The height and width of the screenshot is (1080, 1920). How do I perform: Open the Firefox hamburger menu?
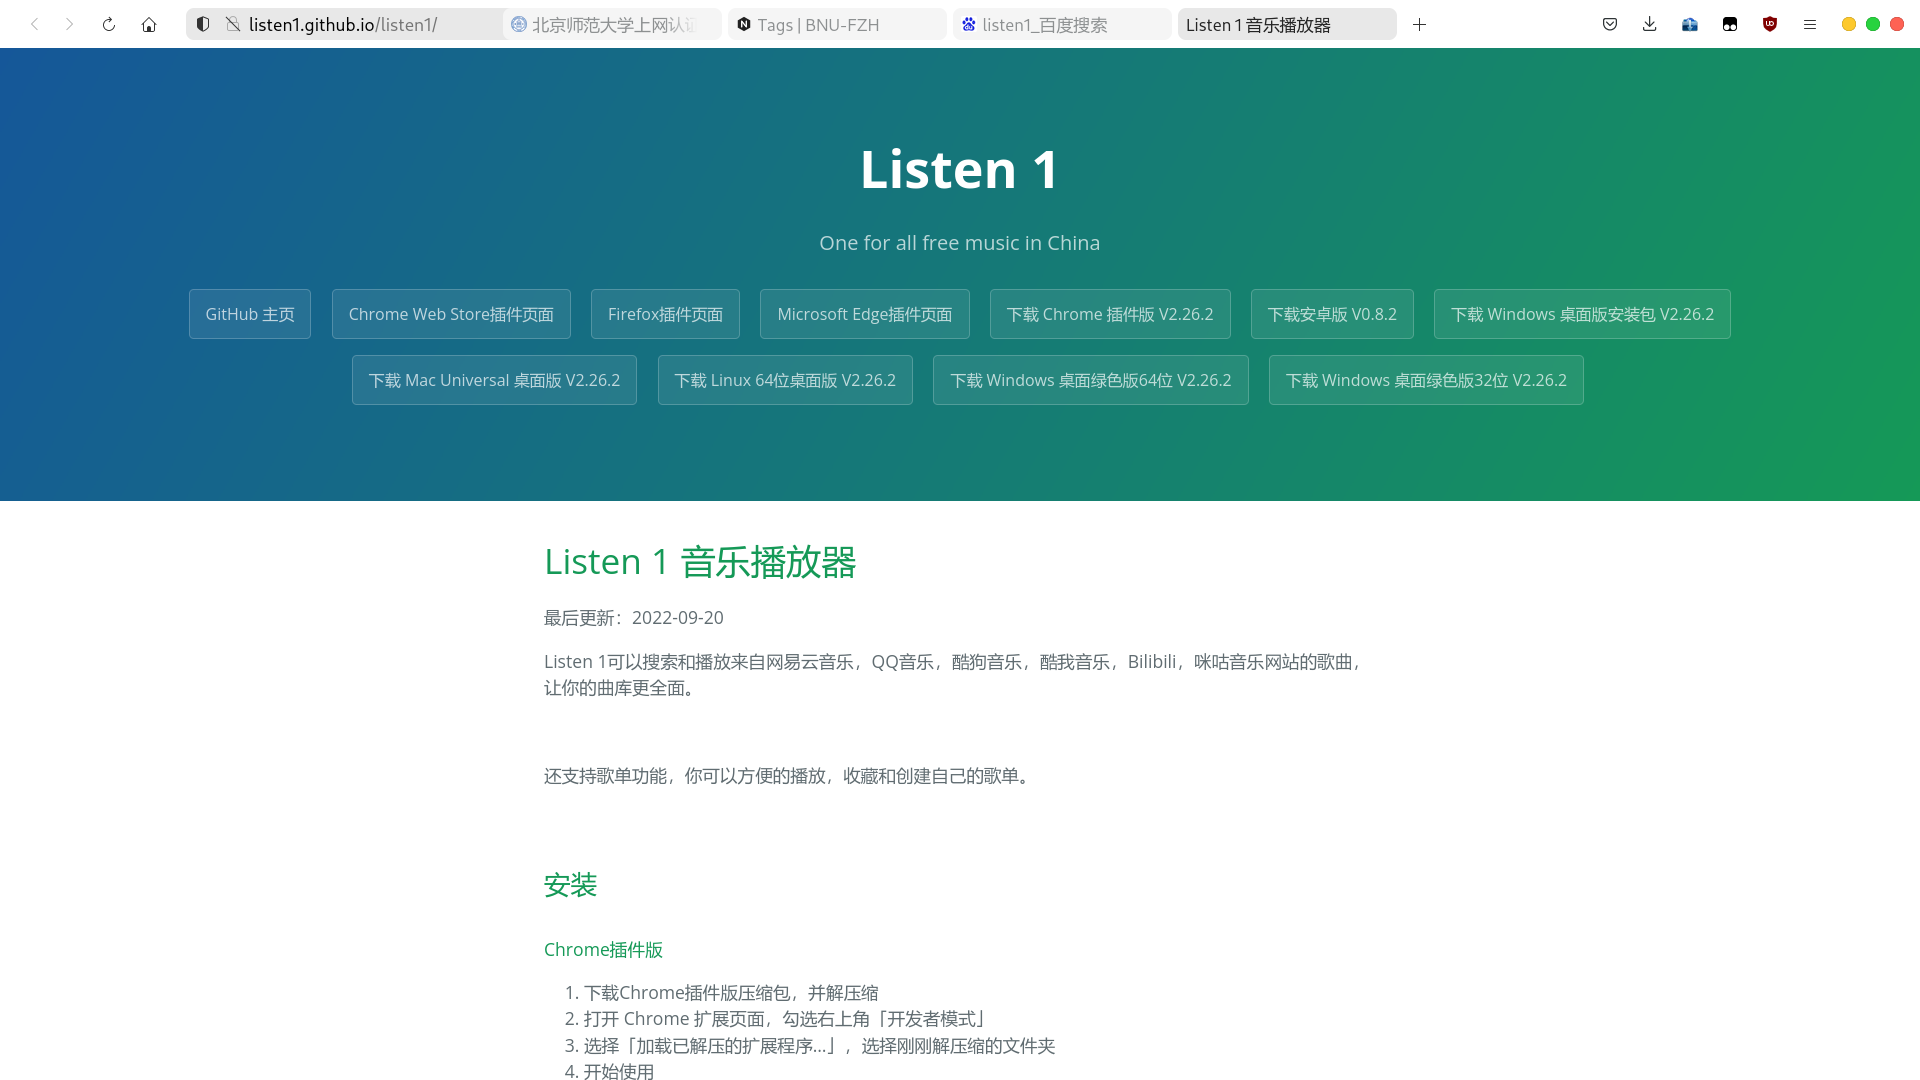(x=1810, y=24)
